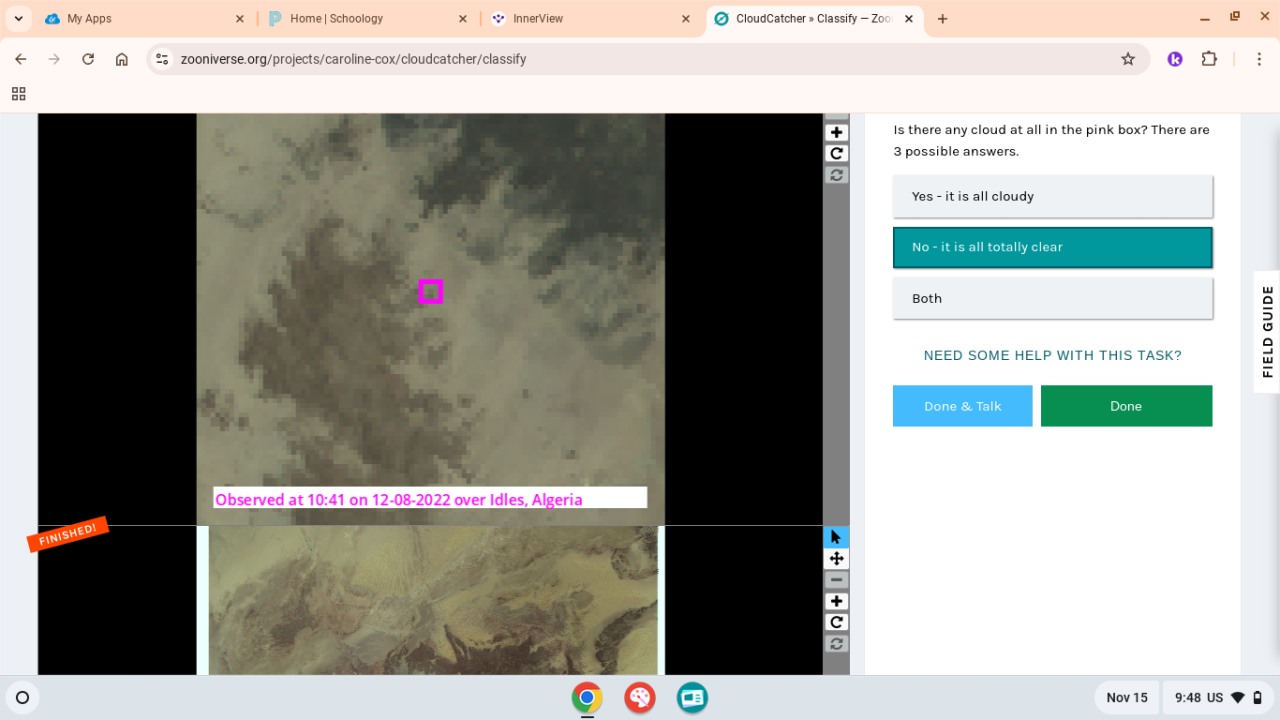
Task: Reset the lower image view
Action: pos(837,643)
